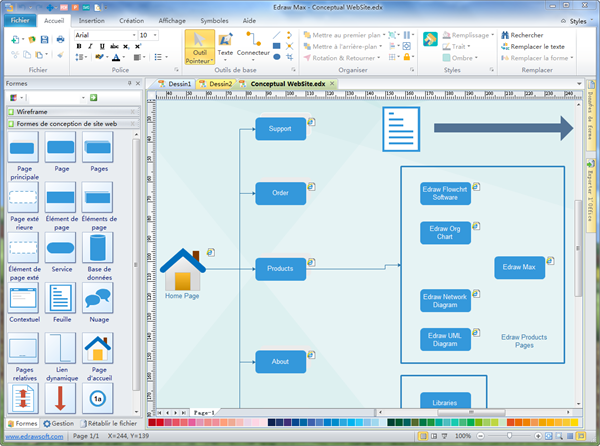Close the Conceptual WebSite.edx tab
The height and width of the screenshot is (446, 600).
[332, 83]
